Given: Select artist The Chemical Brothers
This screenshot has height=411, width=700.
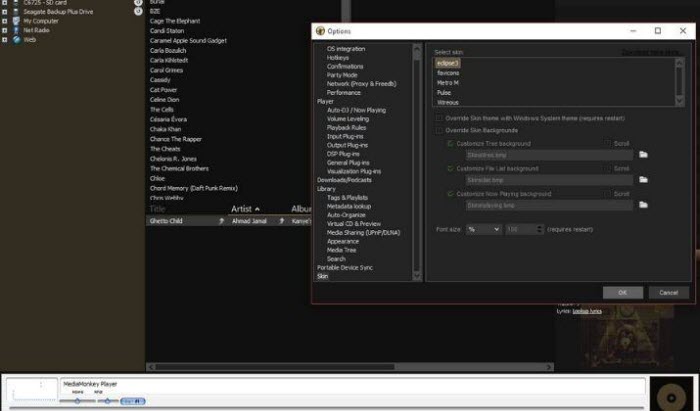Looking at the screenshot, I should [179, 169].
